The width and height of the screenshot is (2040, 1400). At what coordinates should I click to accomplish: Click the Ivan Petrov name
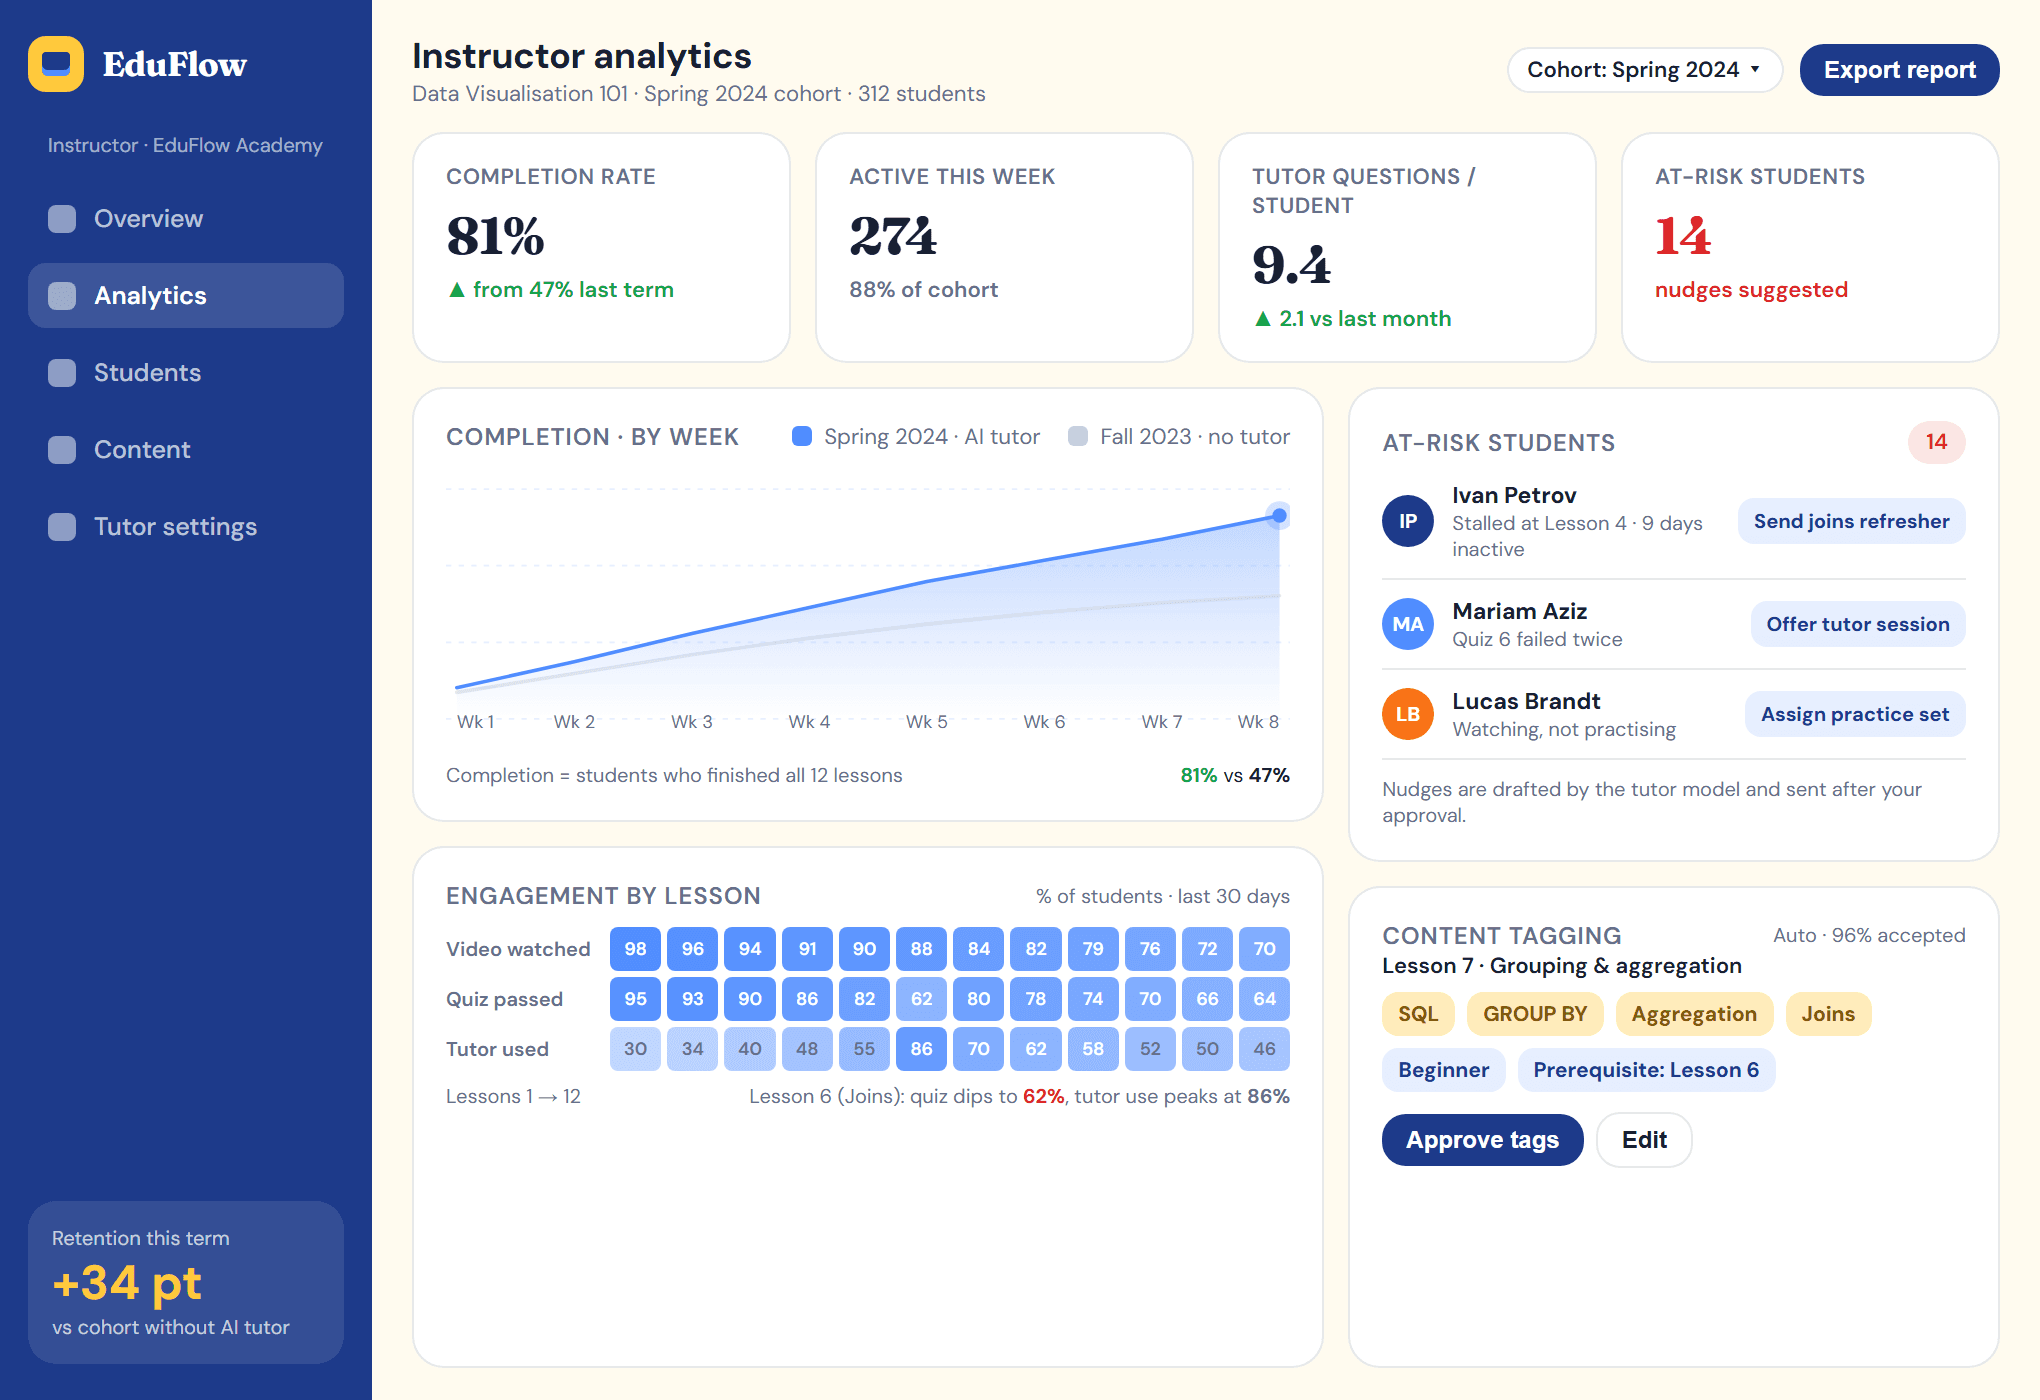pos(1514,496)
